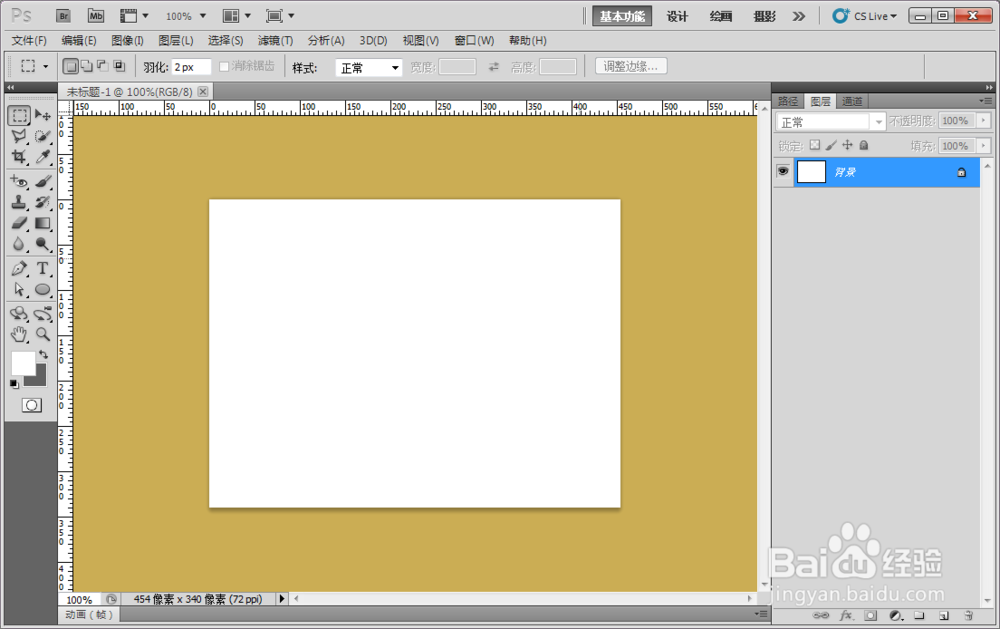Select the 3D Camera Orbit tool
The height and width of the screenshot is (629, 1000).
click(x=43, y=313)
